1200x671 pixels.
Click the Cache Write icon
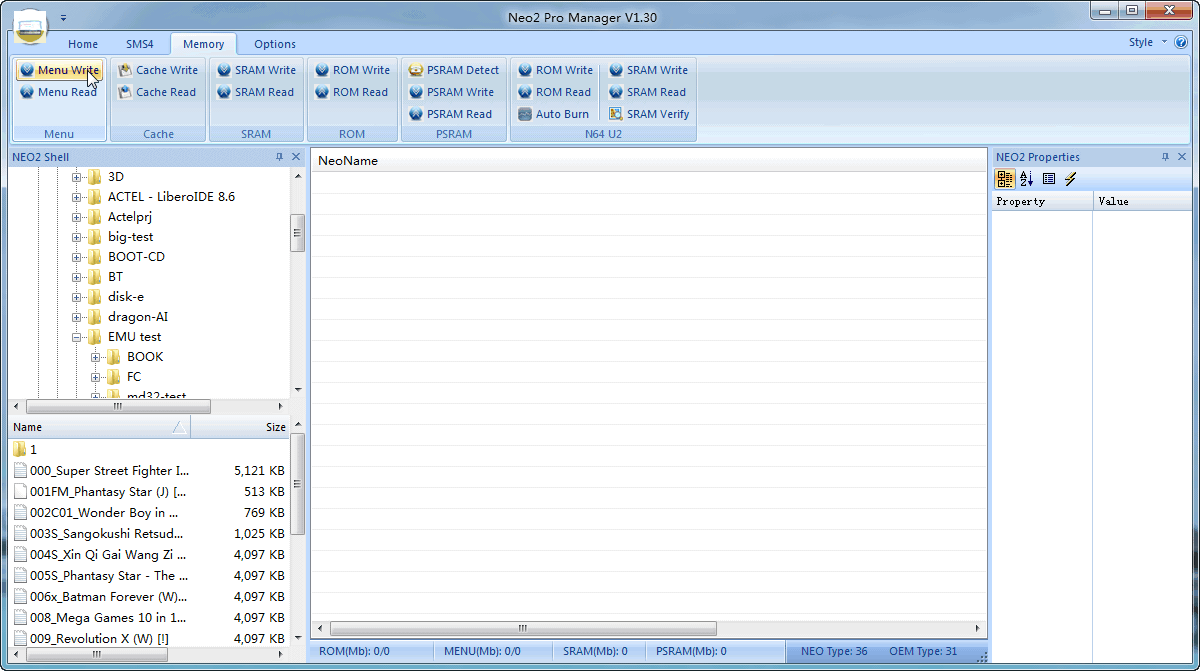(x=126, y=70)
